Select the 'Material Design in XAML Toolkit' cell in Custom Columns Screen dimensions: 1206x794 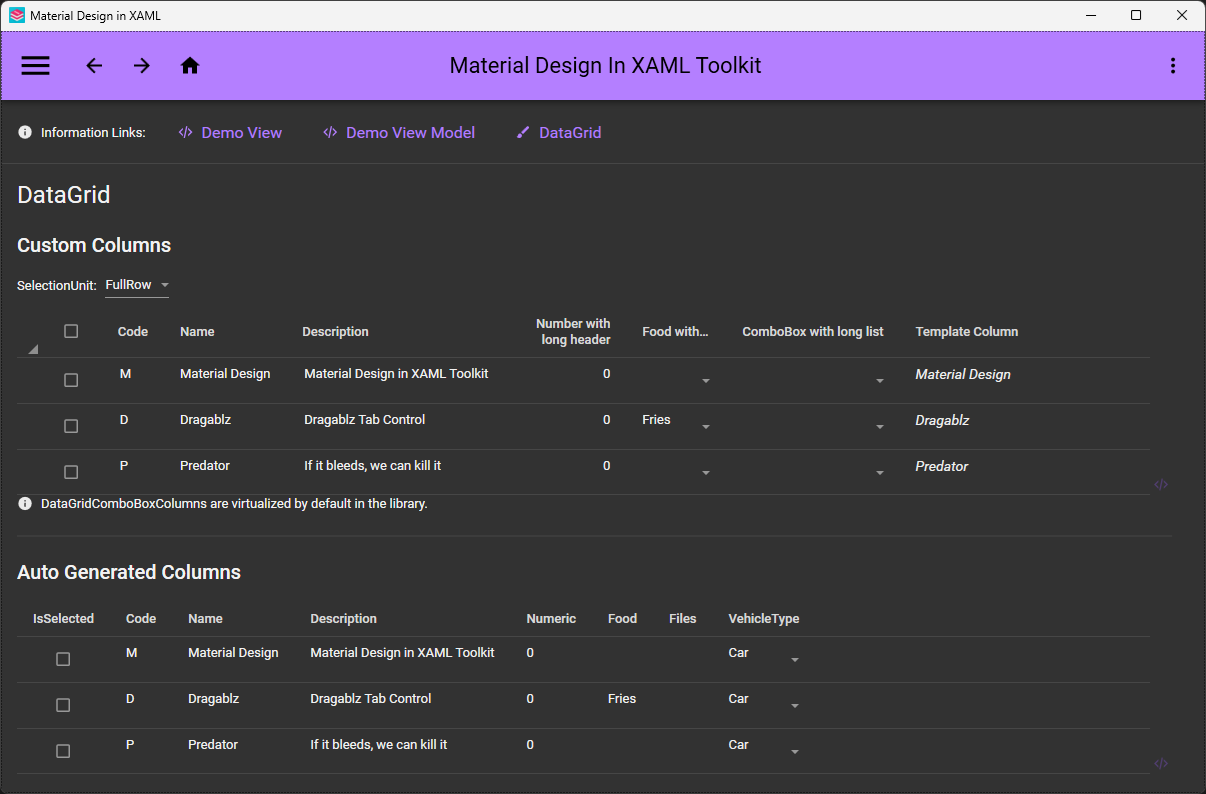click(x=396, y=374)
